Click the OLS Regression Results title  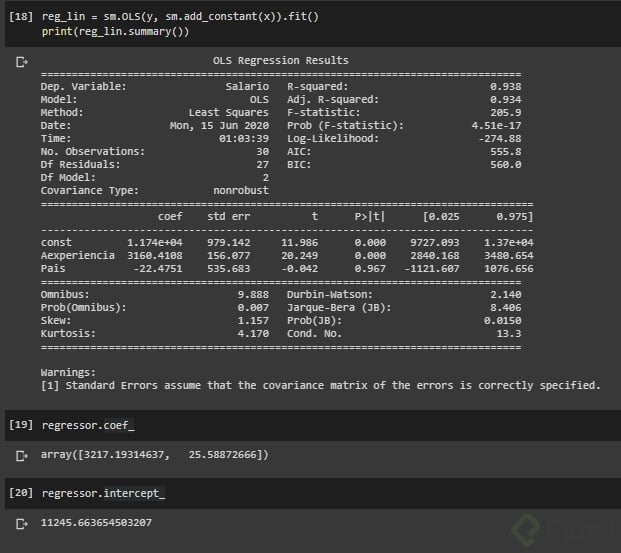pos(281,61)
